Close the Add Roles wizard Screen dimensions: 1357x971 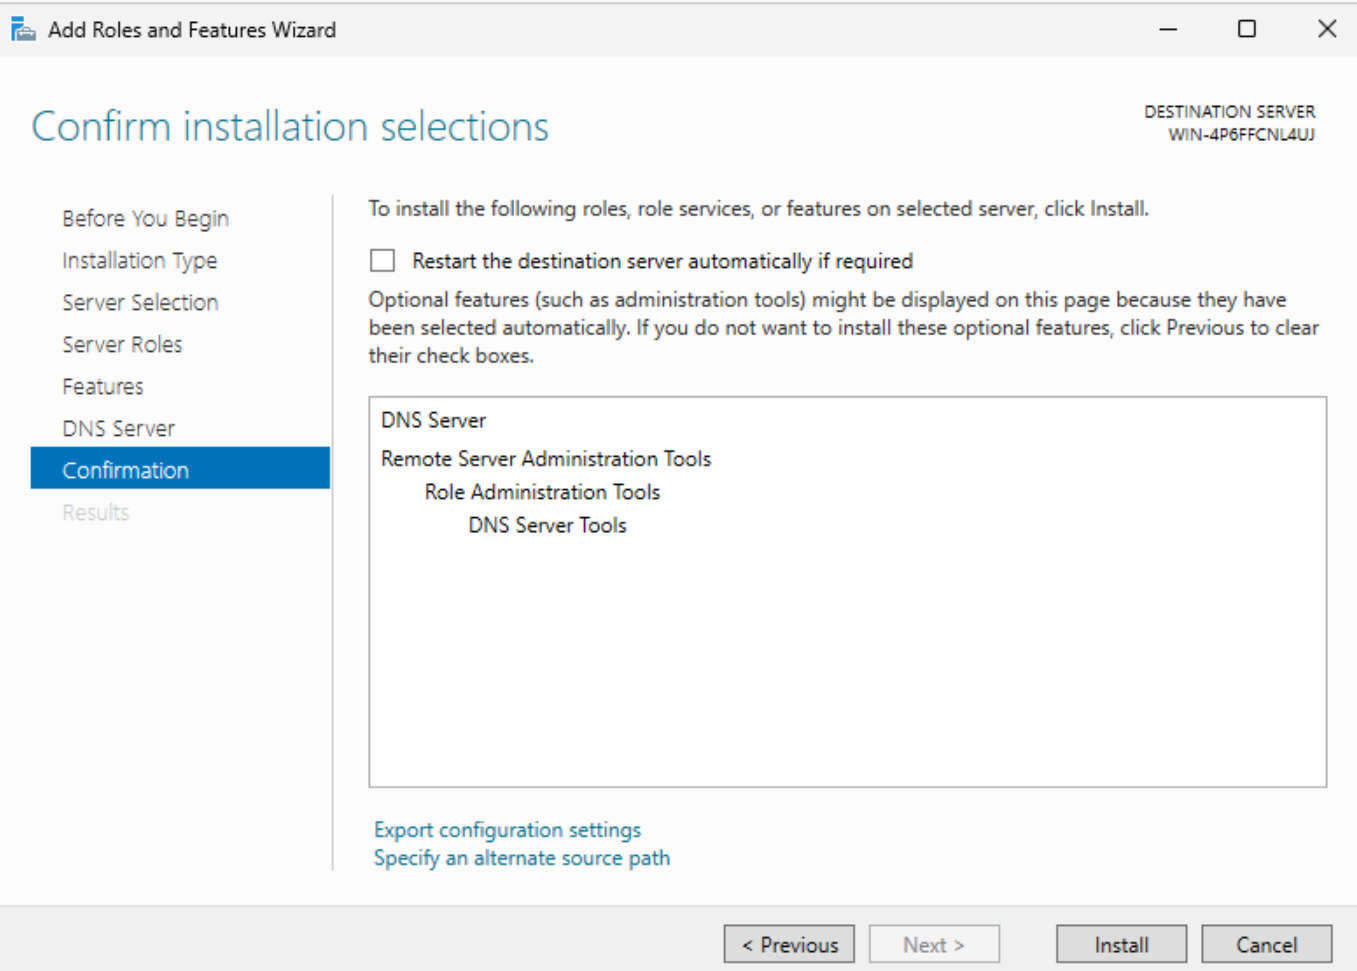pos(1327,30)
